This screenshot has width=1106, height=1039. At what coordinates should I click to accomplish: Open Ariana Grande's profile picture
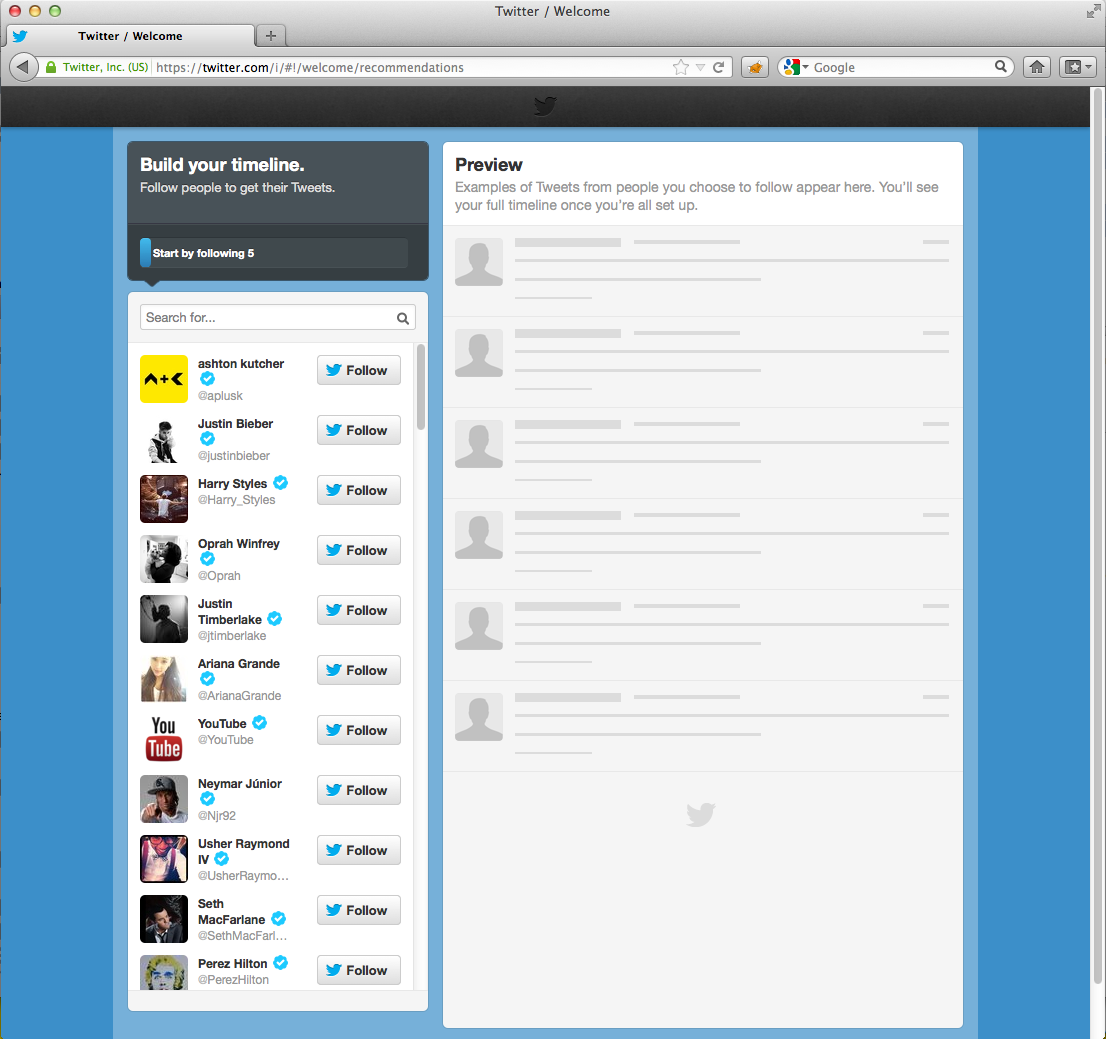click(x=164, y=679)
